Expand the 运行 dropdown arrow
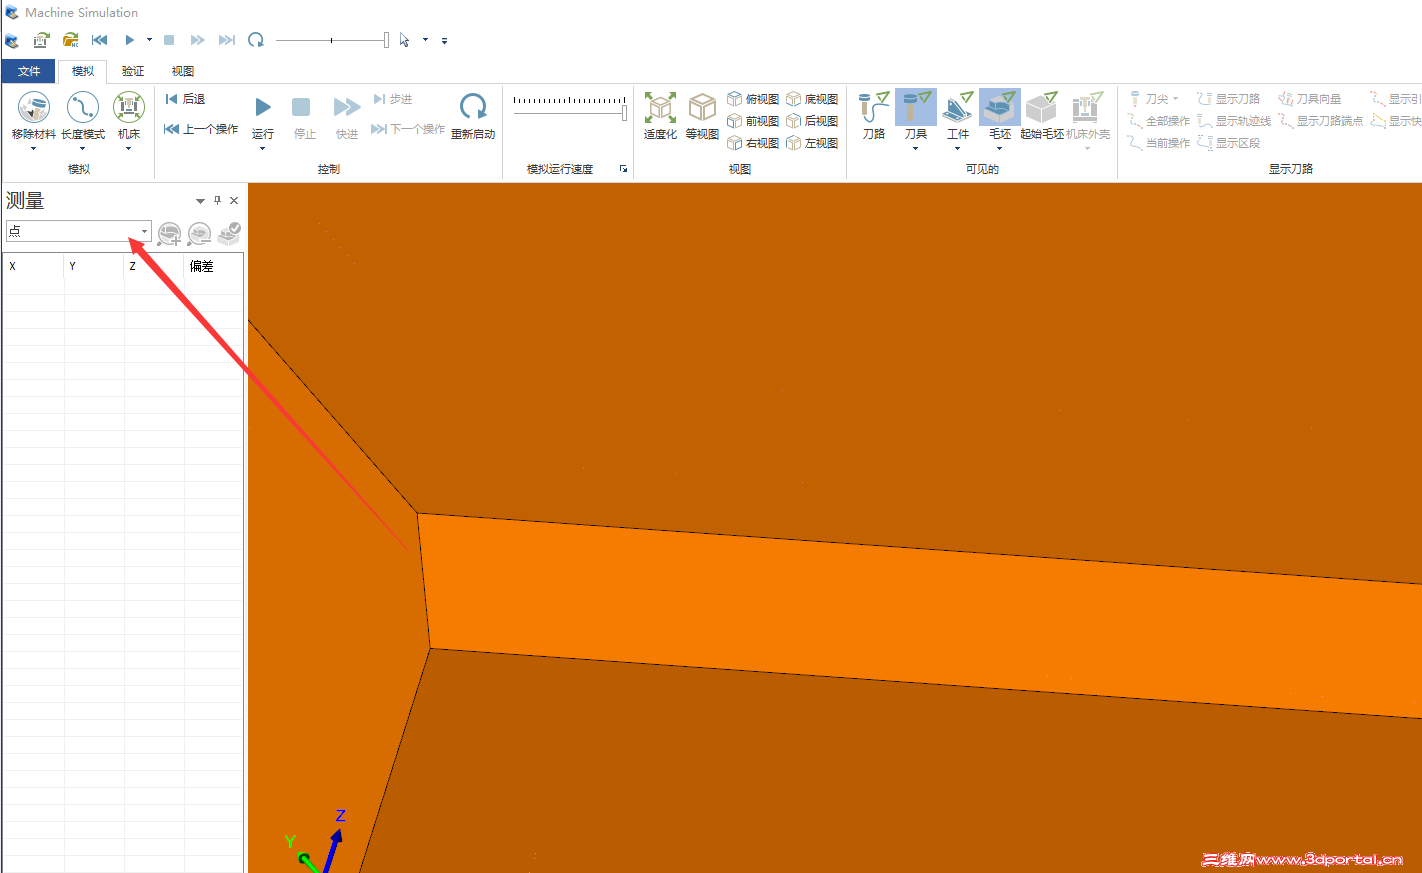This screenshot has width=1422, height=873. (263, 149)
